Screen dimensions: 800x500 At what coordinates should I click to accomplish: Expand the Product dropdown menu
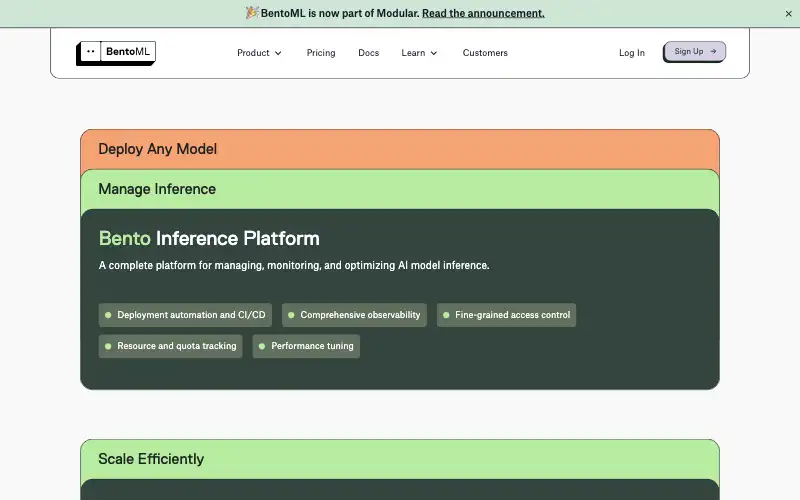click(259, 53)
